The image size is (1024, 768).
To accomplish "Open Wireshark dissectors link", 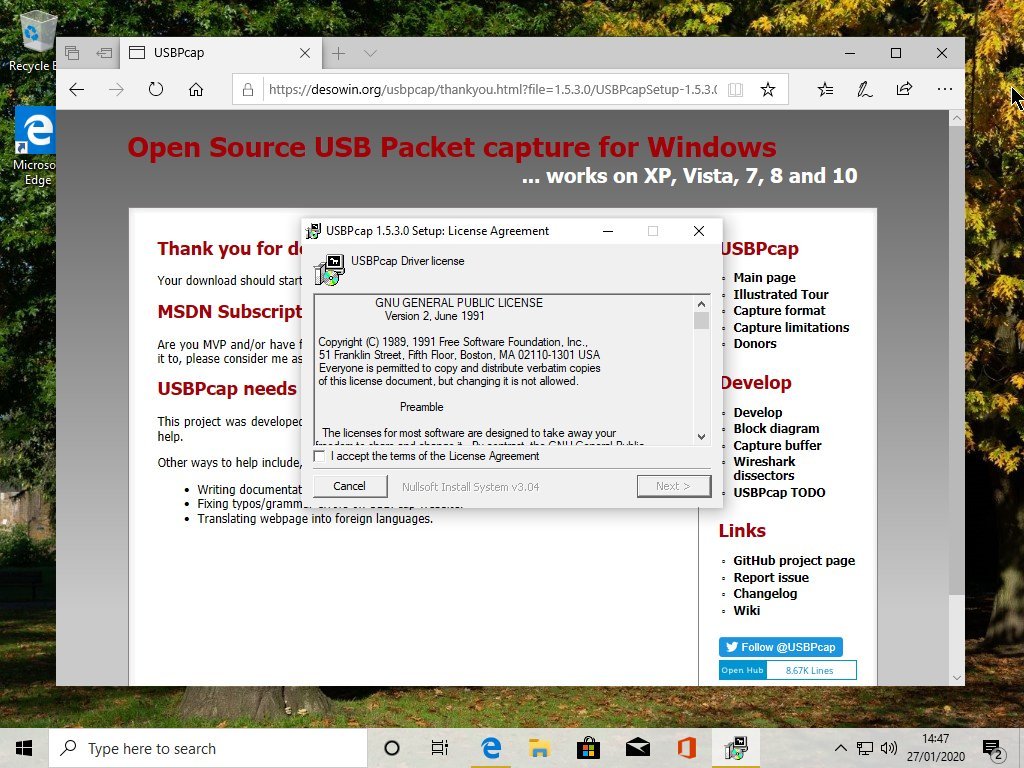I will tap(764, 468).
